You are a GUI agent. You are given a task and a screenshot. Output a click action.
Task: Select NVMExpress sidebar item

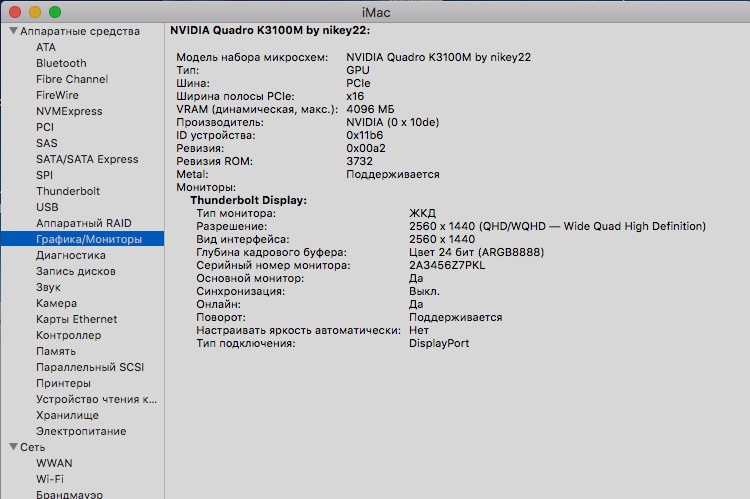(x=69, y=111)
